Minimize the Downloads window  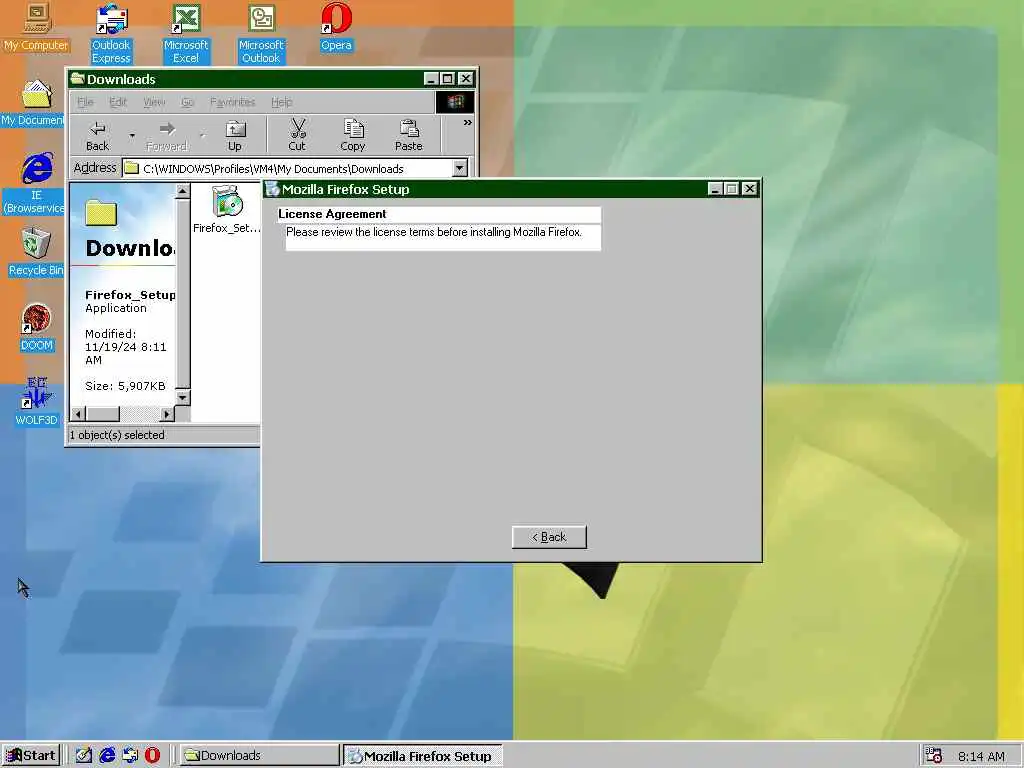pyautogui.click(x=431, y=79)
